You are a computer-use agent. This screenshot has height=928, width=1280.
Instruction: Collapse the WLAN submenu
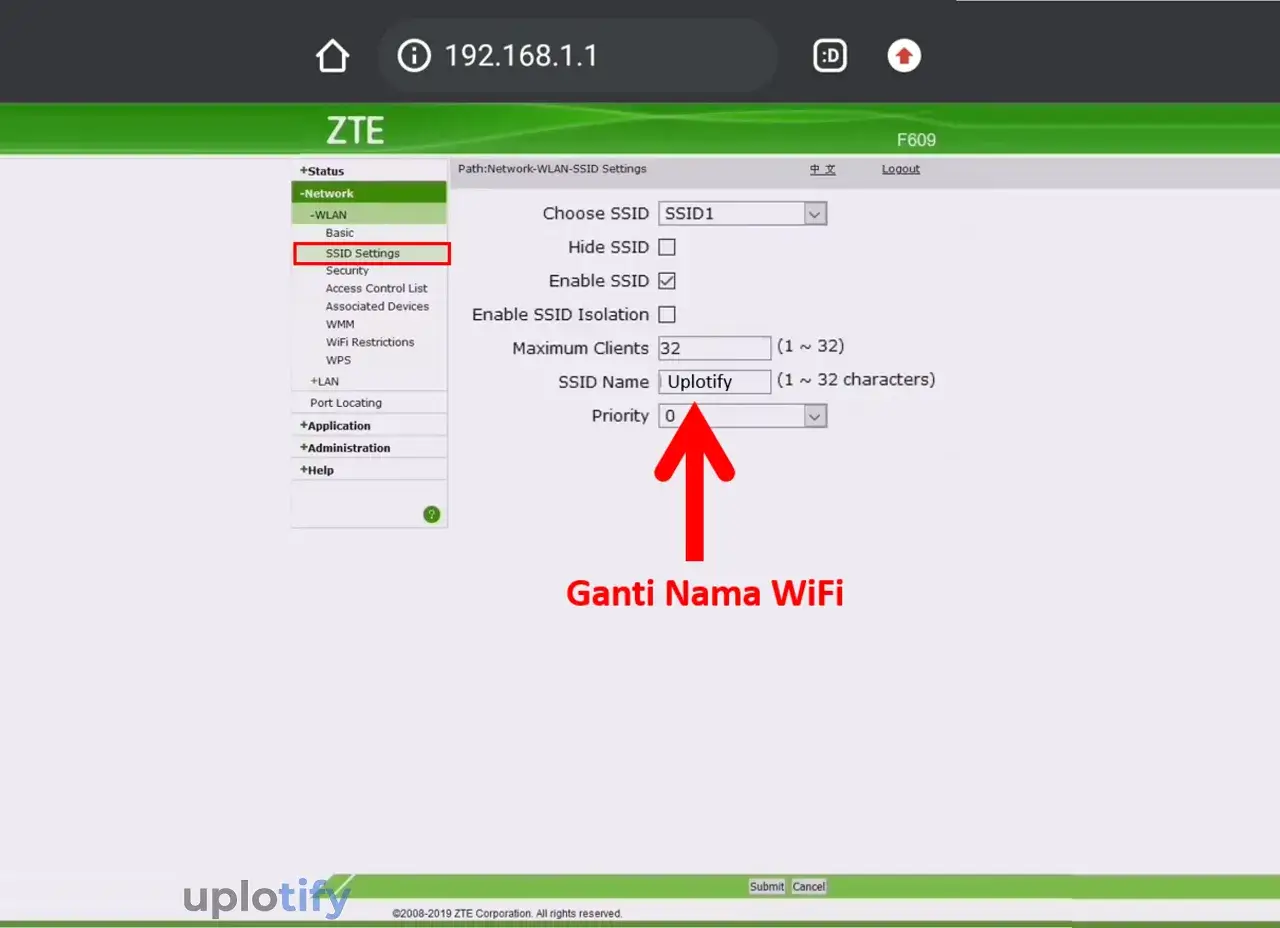[369, 215]
